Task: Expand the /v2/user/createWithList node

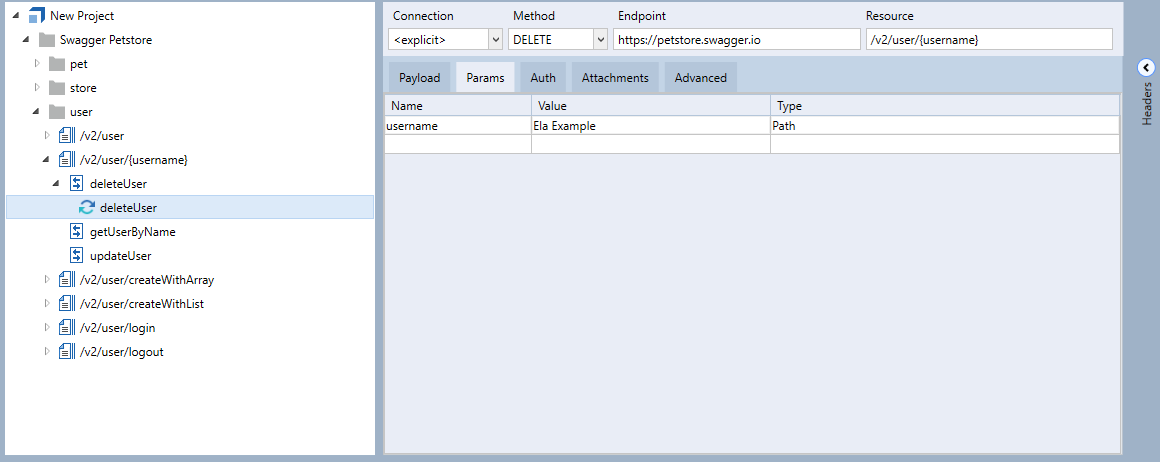Action: point(47,304)
